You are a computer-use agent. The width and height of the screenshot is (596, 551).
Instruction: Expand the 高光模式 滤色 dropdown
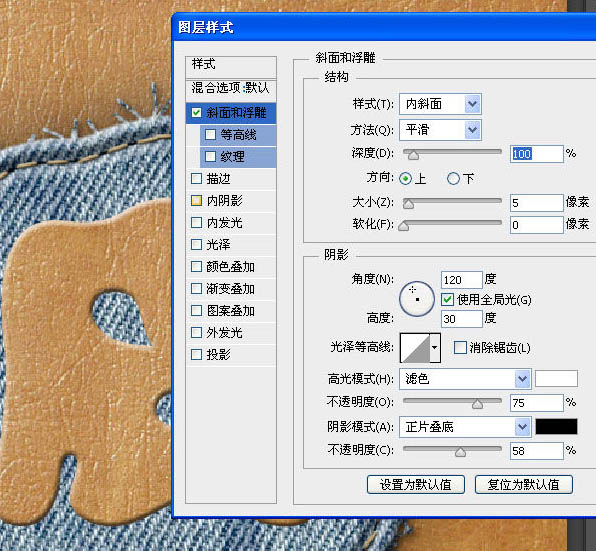pos(465,379)
